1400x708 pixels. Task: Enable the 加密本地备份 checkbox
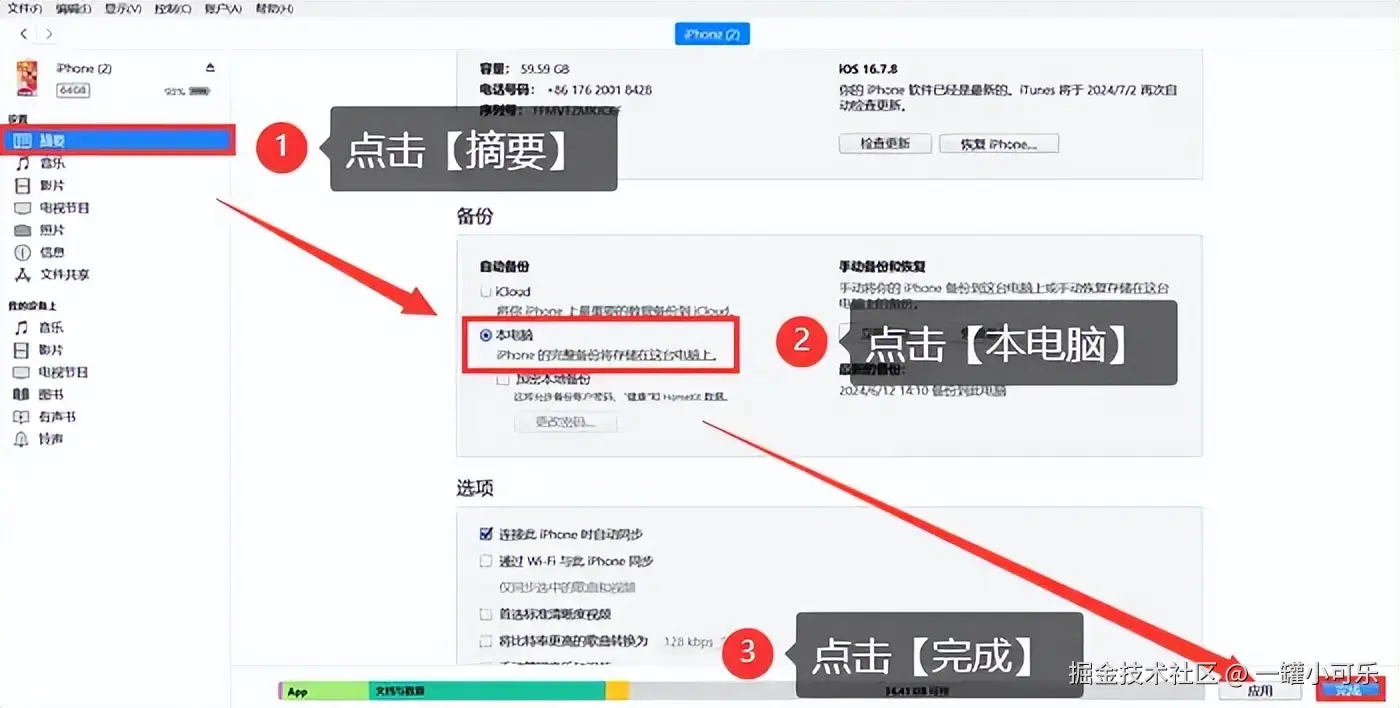(x=503, y=380)
